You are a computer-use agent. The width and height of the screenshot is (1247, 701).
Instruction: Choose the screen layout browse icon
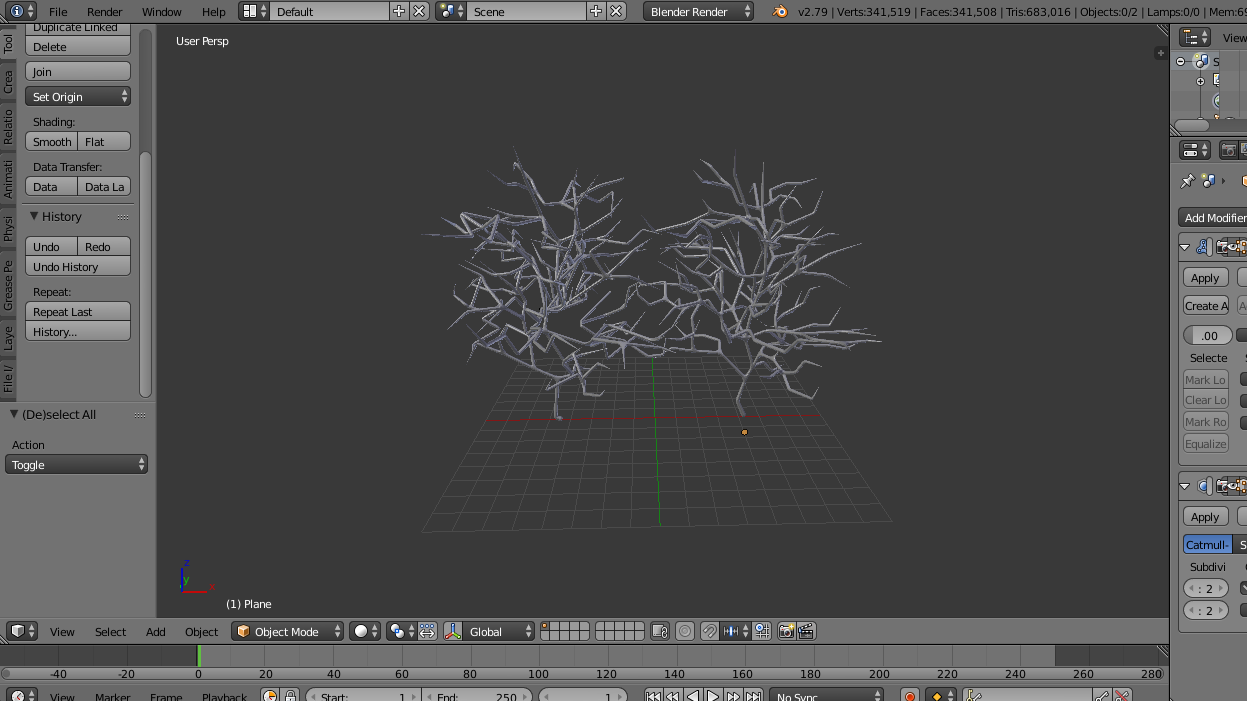click(x=255, y=11)
